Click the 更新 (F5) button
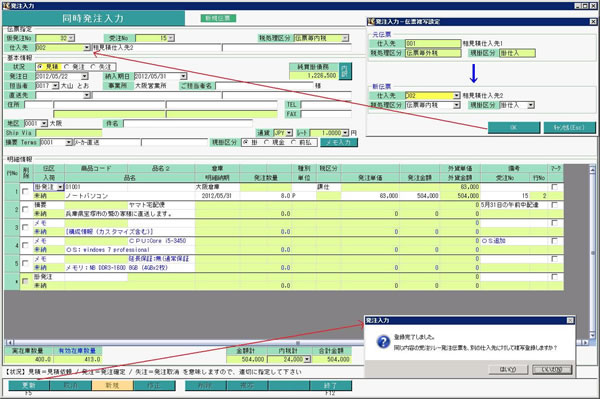 [x=29, y=385]
